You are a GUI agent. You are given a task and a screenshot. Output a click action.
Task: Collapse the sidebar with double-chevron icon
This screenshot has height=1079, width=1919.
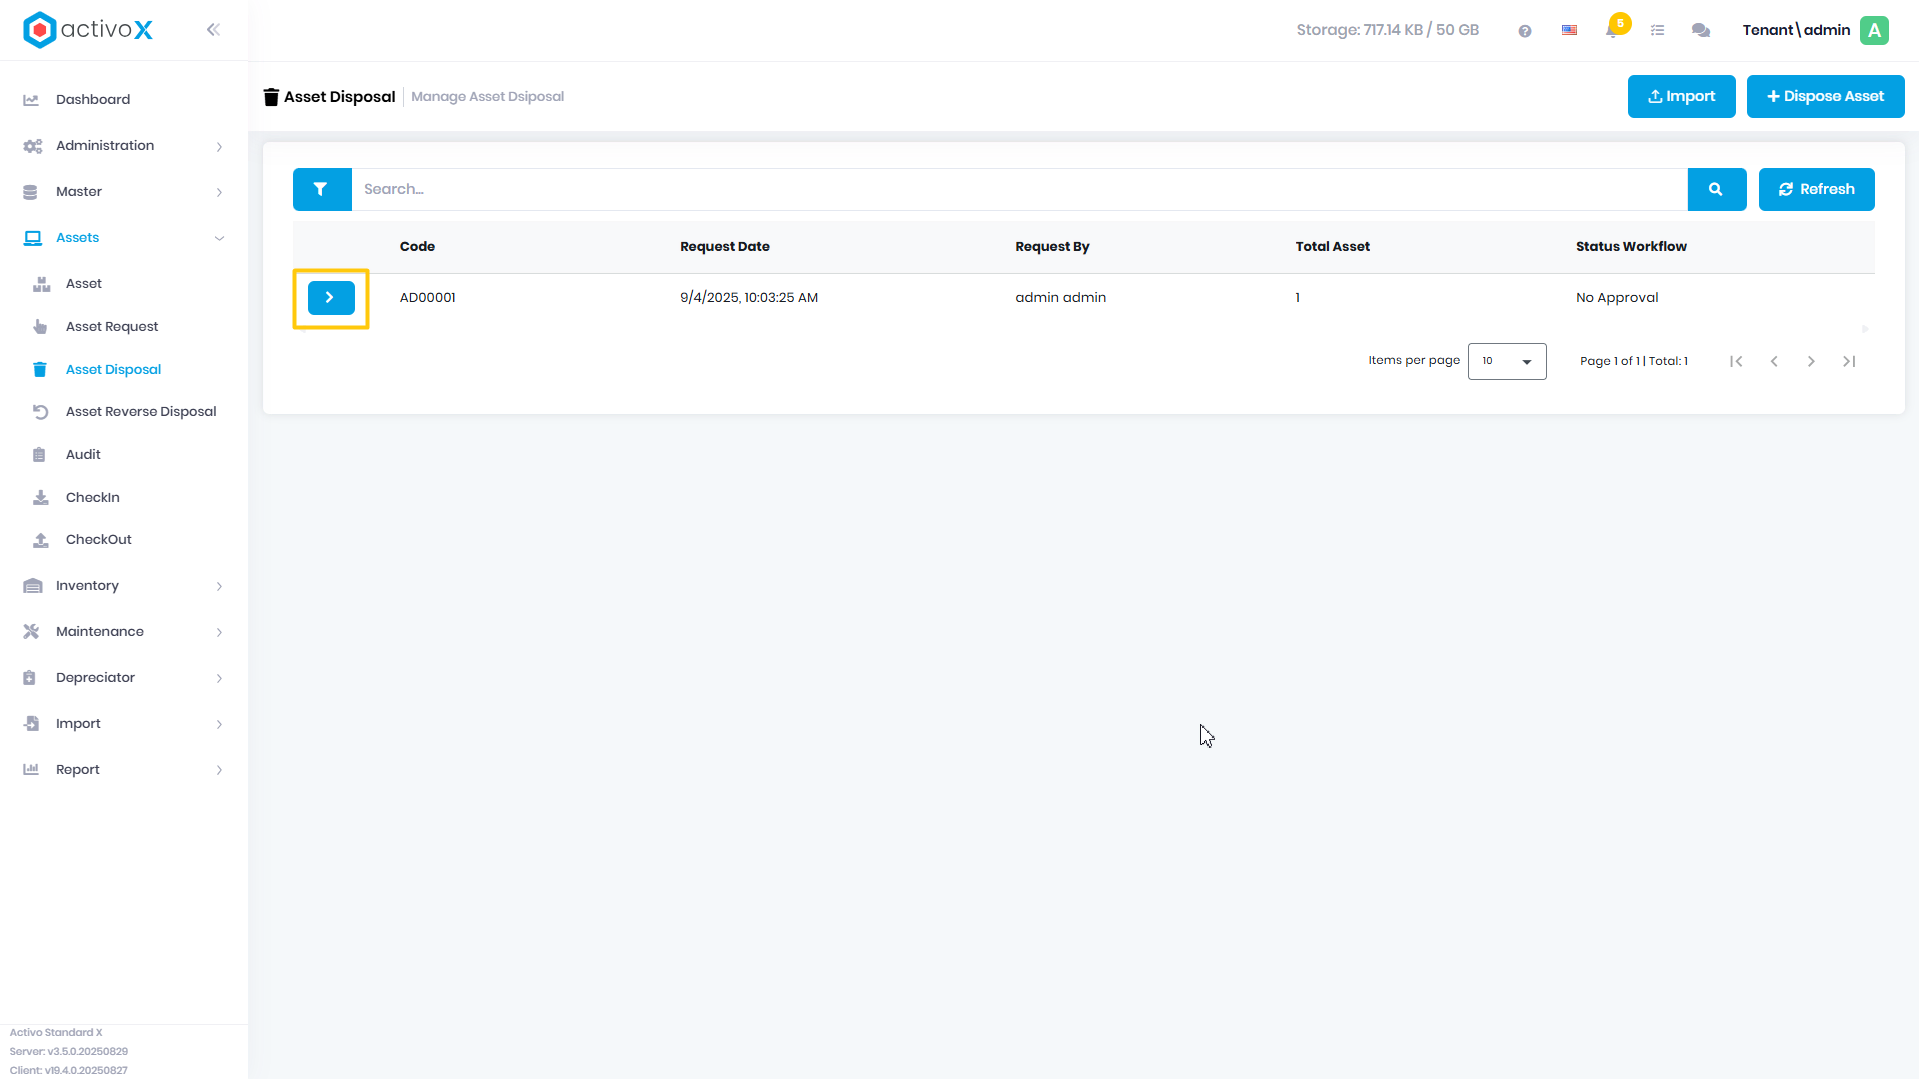point(213,30)
